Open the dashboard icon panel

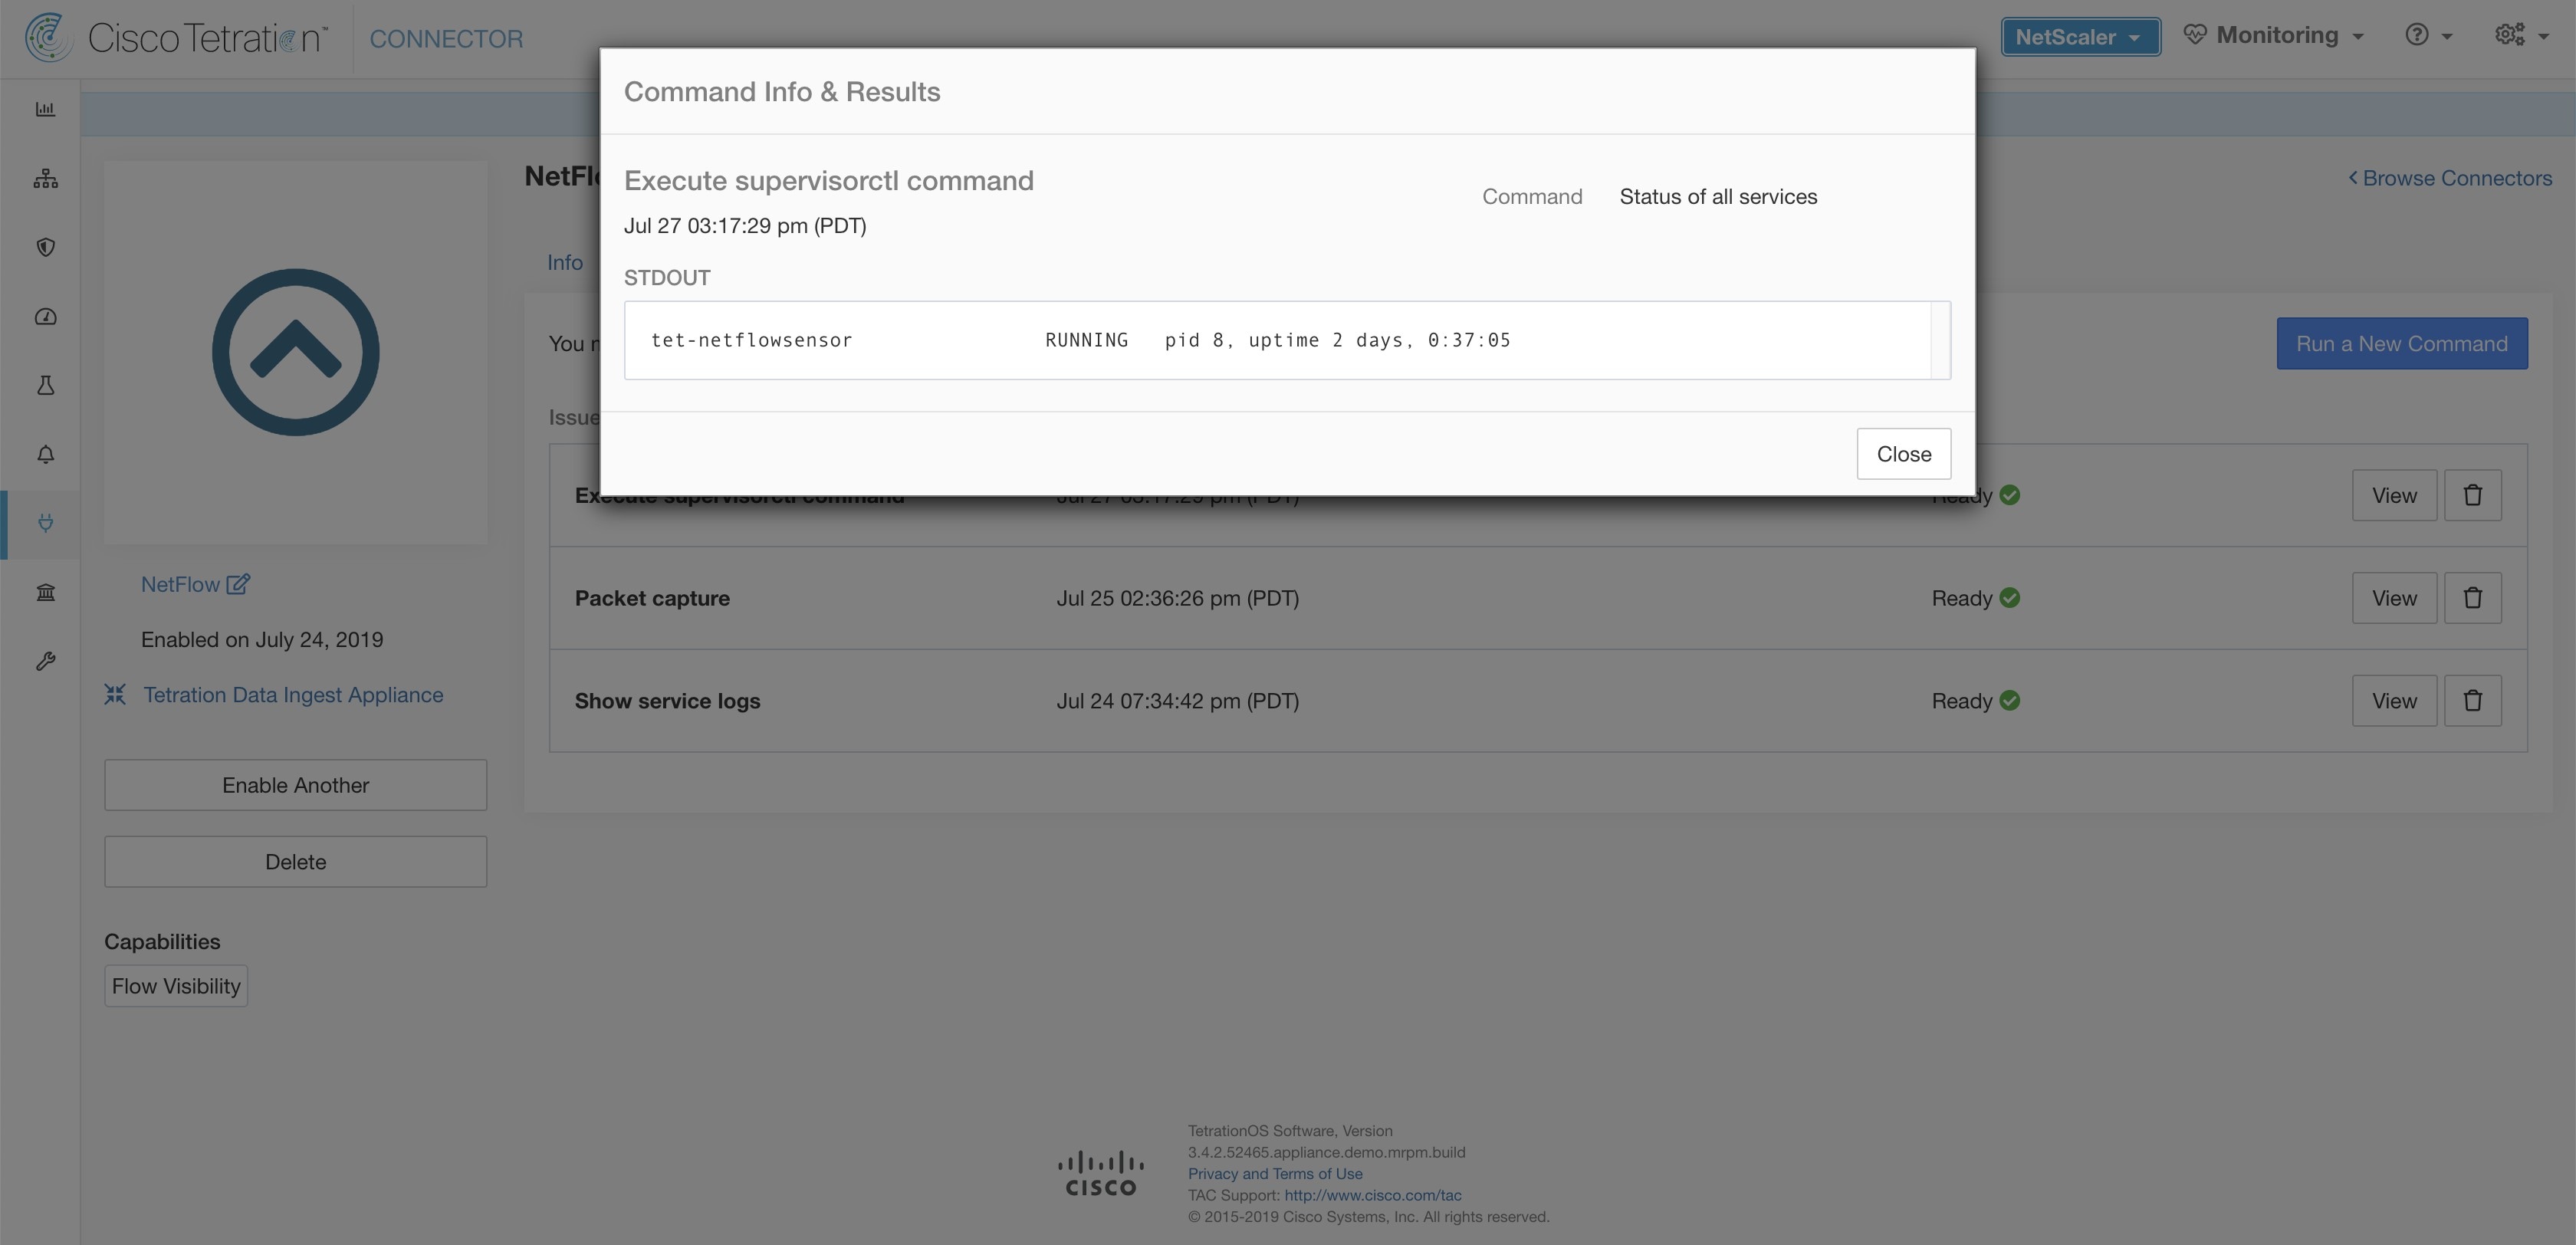tap(43, 107)
